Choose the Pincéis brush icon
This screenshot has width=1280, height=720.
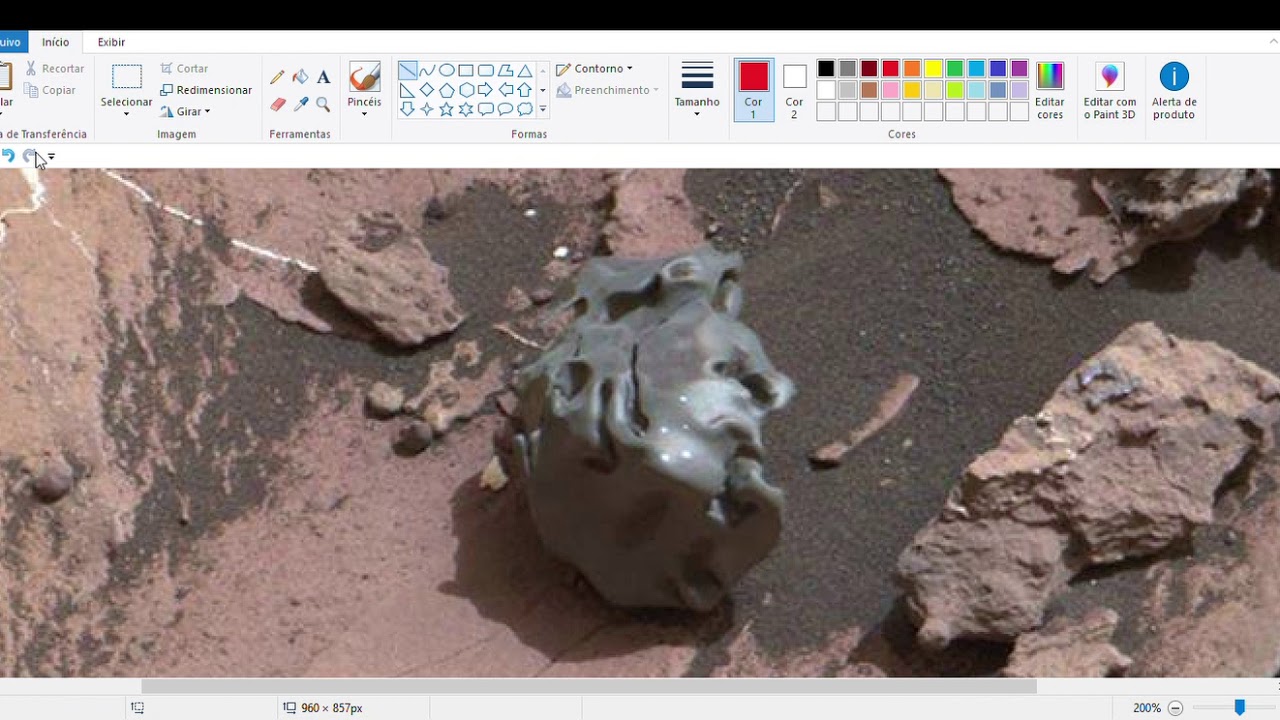tap(364, 78)
